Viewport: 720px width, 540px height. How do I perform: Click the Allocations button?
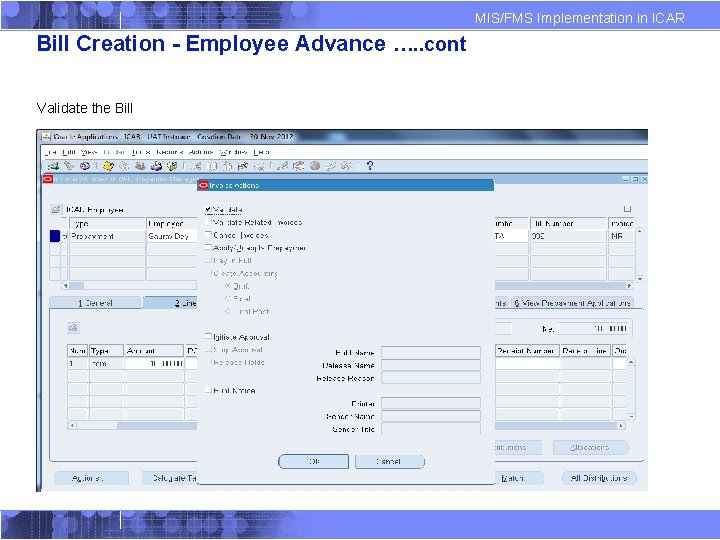point(590,447)
